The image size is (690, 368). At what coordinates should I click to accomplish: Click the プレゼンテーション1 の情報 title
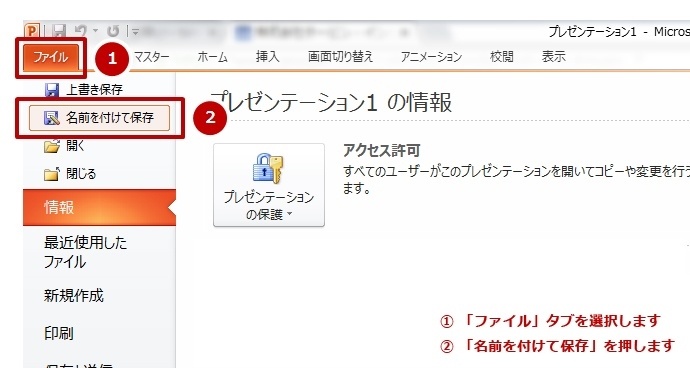click(x=331, y=103)
